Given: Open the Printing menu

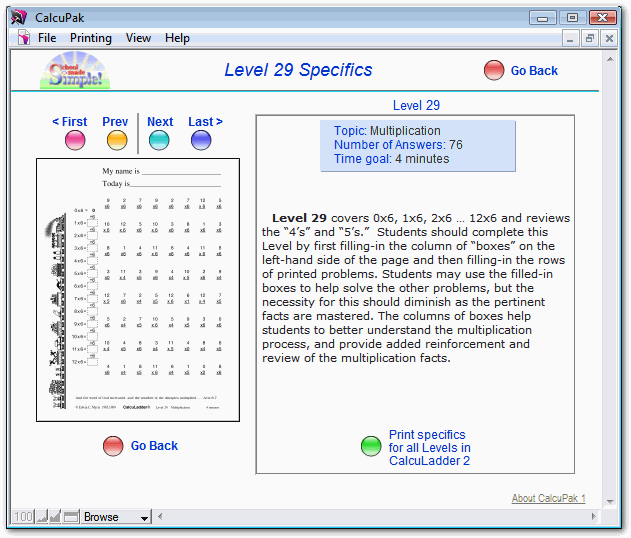Looking at the screenshot, I should pos(91,38).
